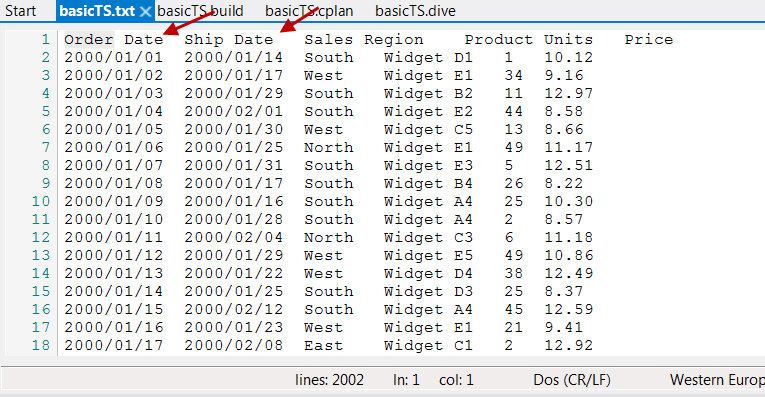This screenshot has height=397, width=765.
Task: Click order date 2000/01/02
Action: (x=114, y=76)
